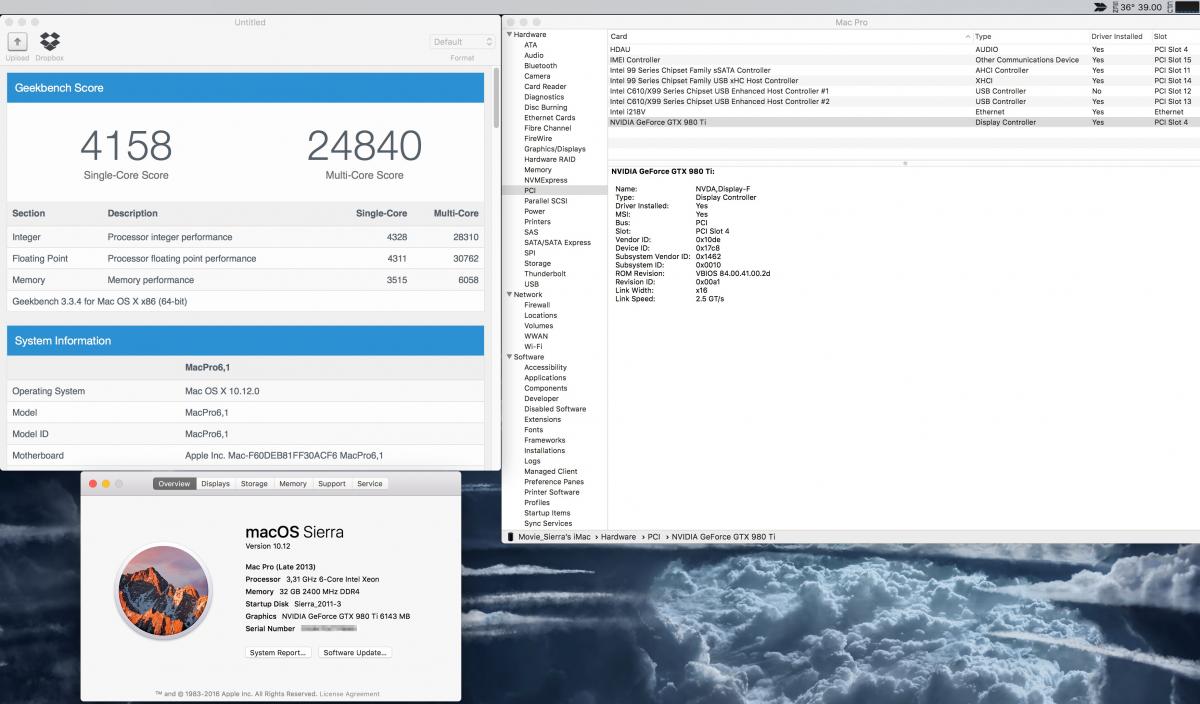Screen dimensions: 1200x704
Task: Switch to the Service tab
Action: tap(370, 484)
